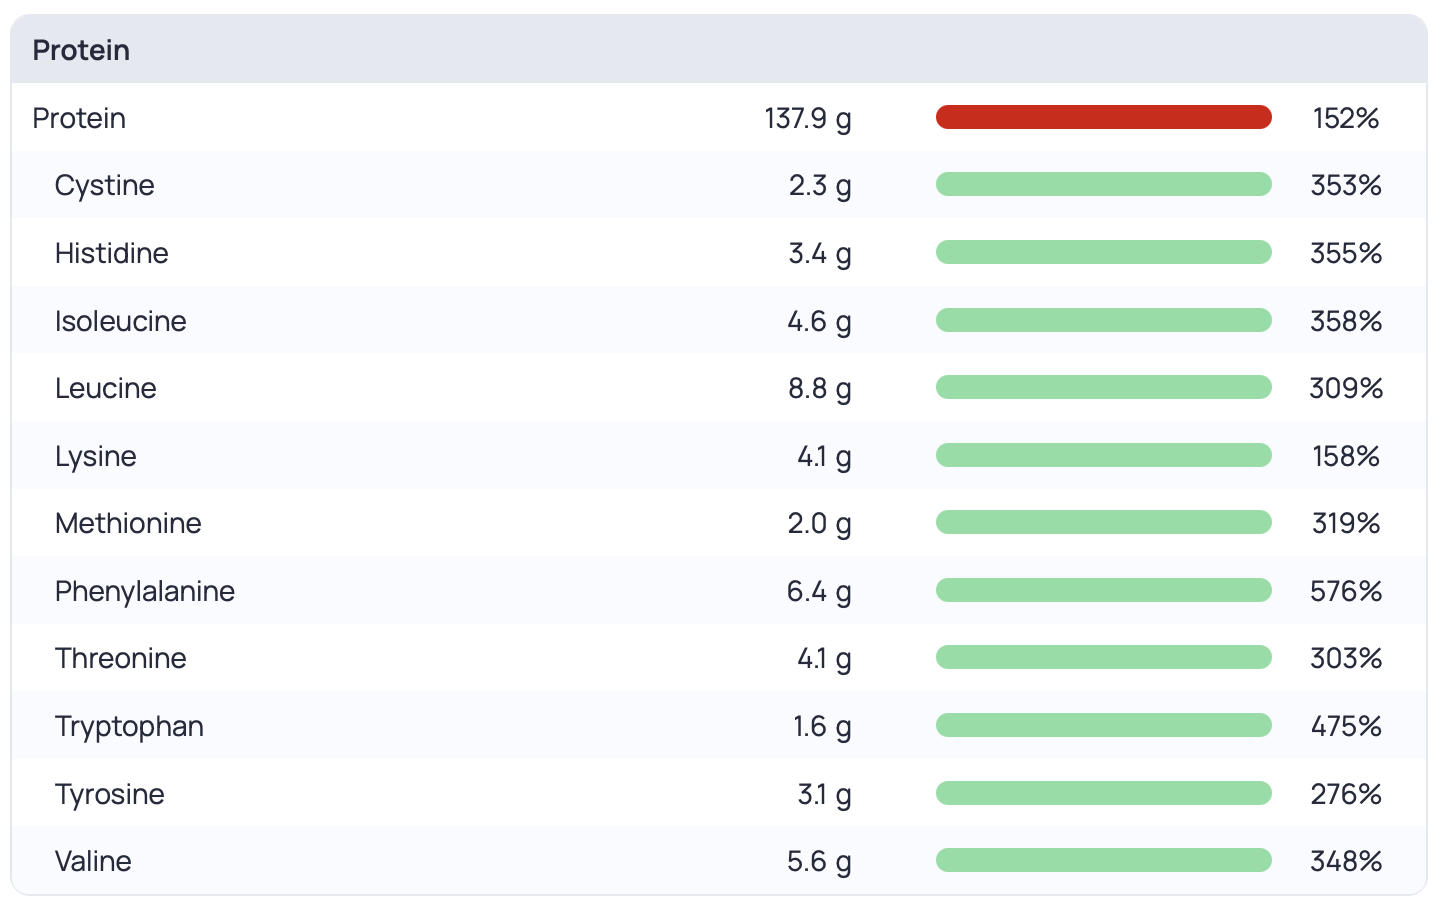Open the Cystine nutrient entry

coord(105,185)
